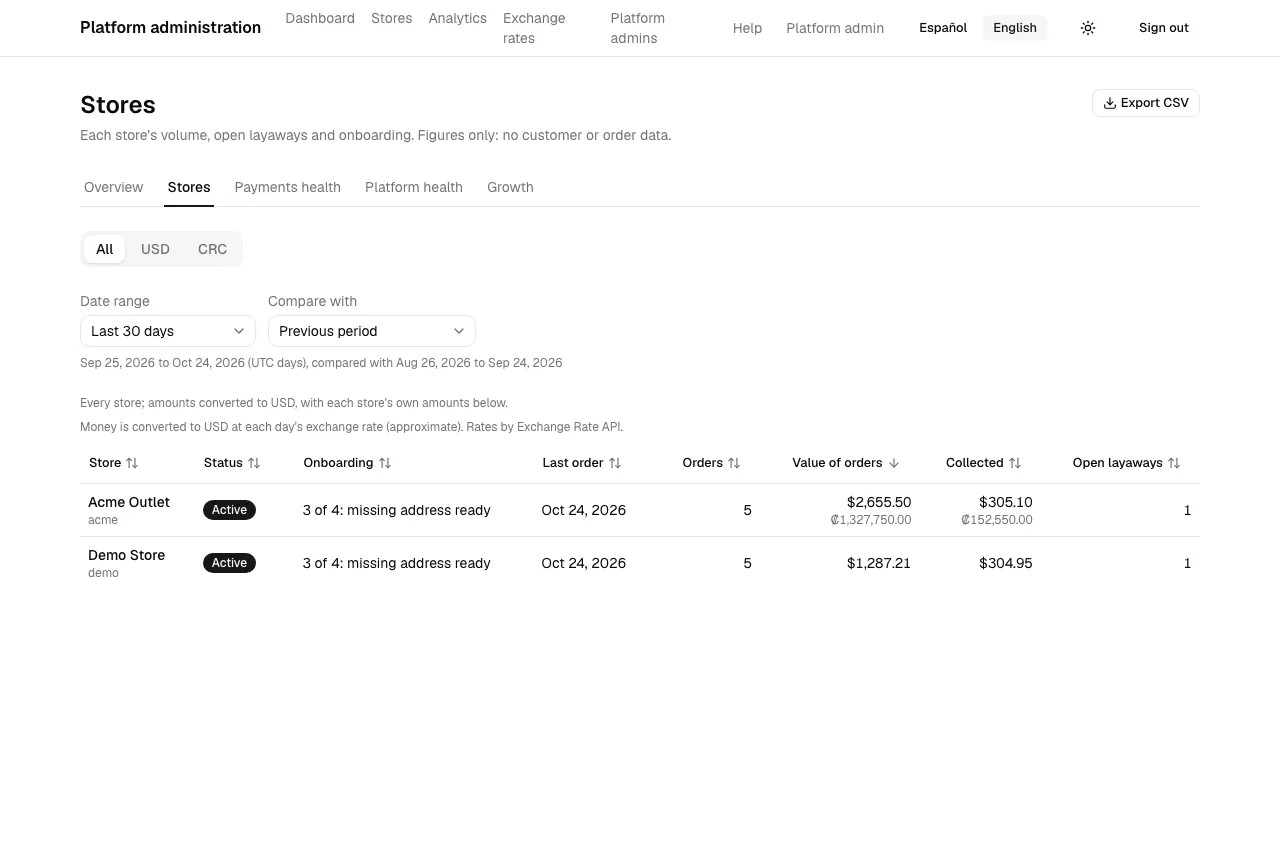
Task: Sort by Status column arrows icon
Action: tap(254, 463)
